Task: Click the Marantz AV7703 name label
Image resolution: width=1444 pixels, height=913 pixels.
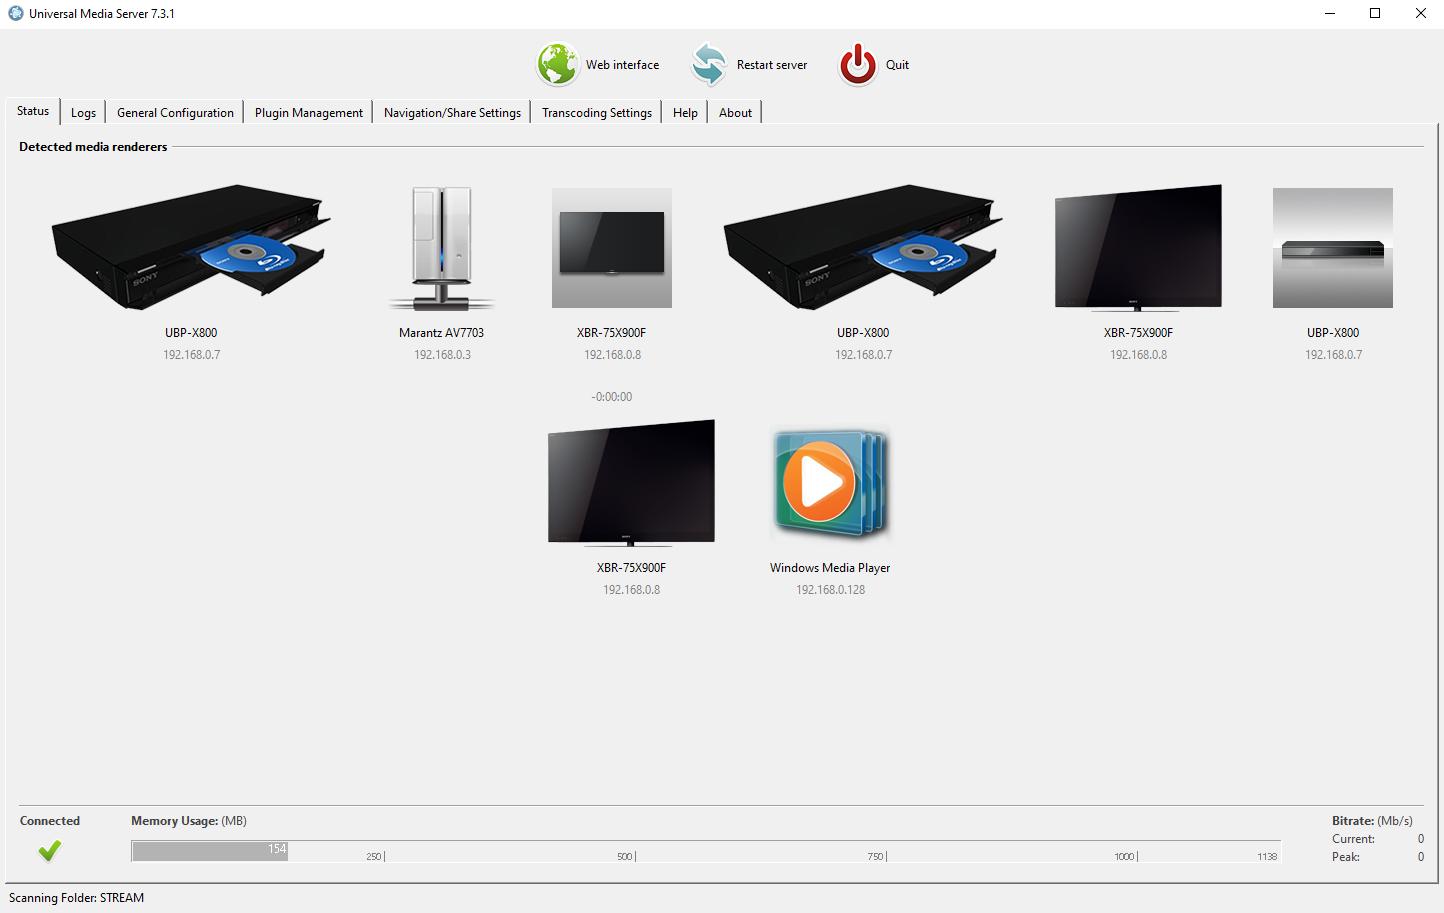Action: (441, 333)
